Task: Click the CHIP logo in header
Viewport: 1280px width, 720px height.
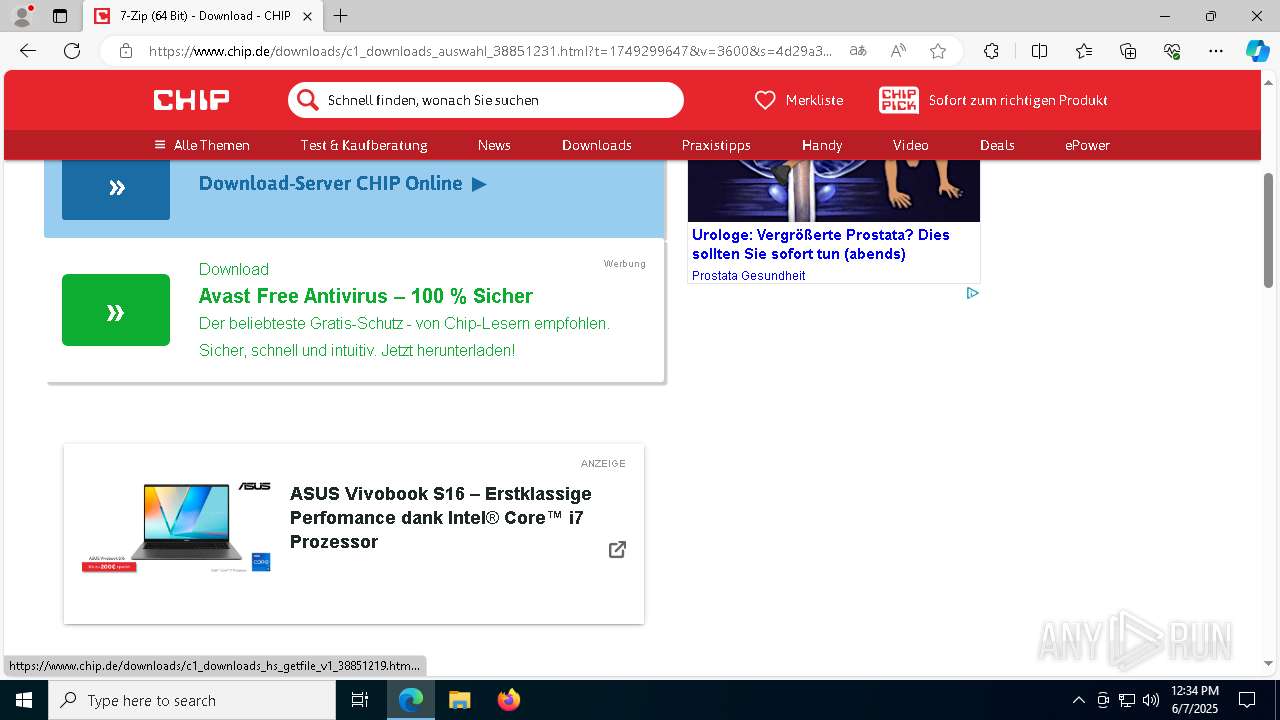Action: pyautogui.click(x=191, y=100)
